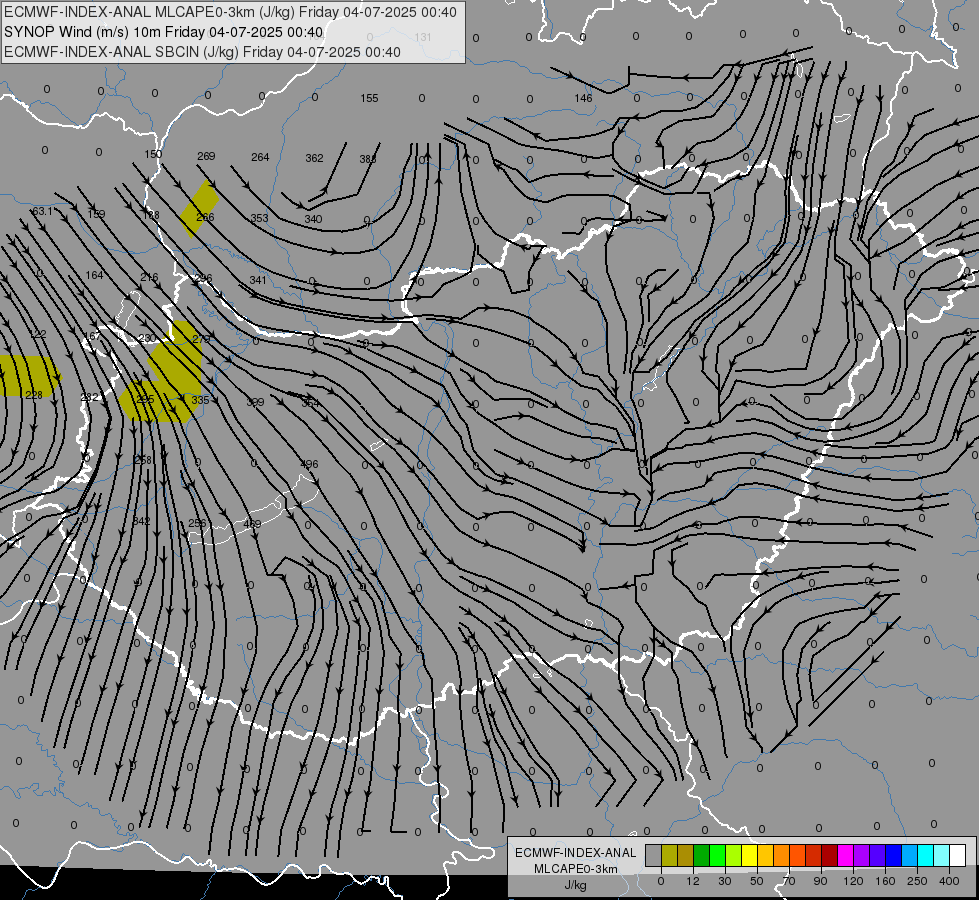Click map value 155

tap(369, 98)
